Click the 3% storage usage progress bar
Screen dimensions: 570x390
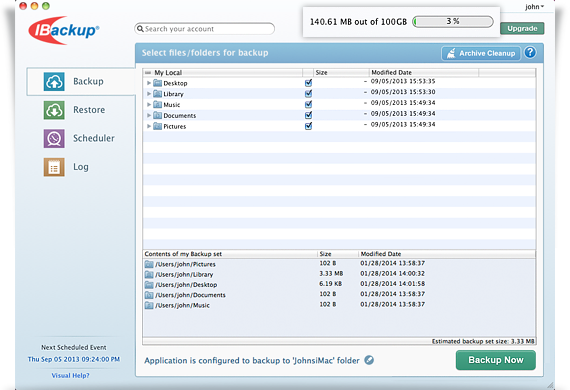point(453,21)
